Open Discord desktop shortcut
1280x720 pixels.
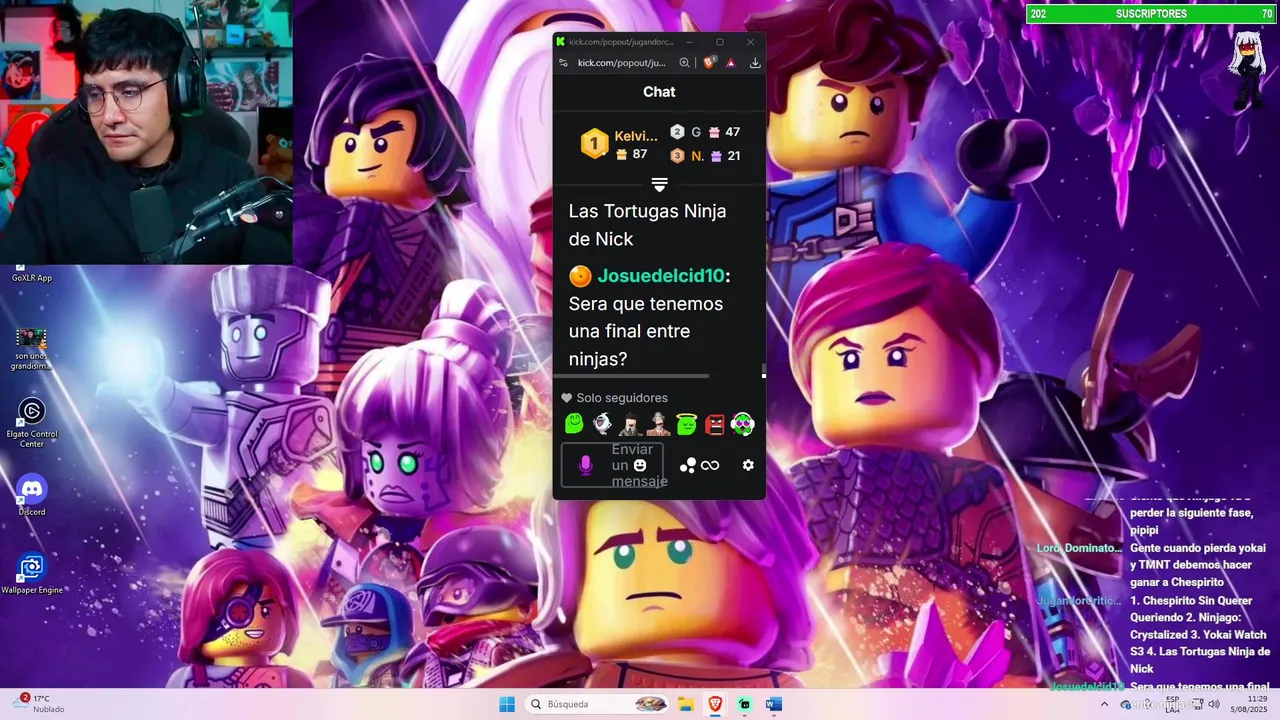[32, 495]
